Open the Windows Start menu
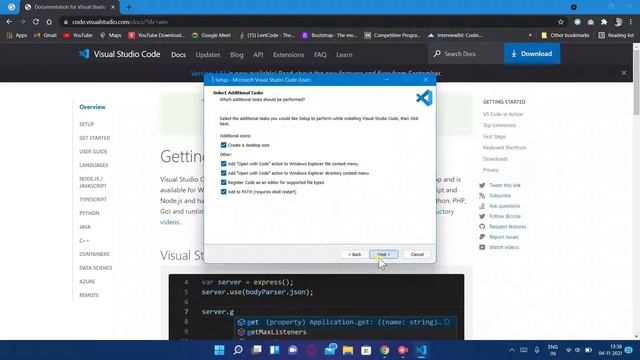This screenshot has height=360, width=640. (219, 350)
